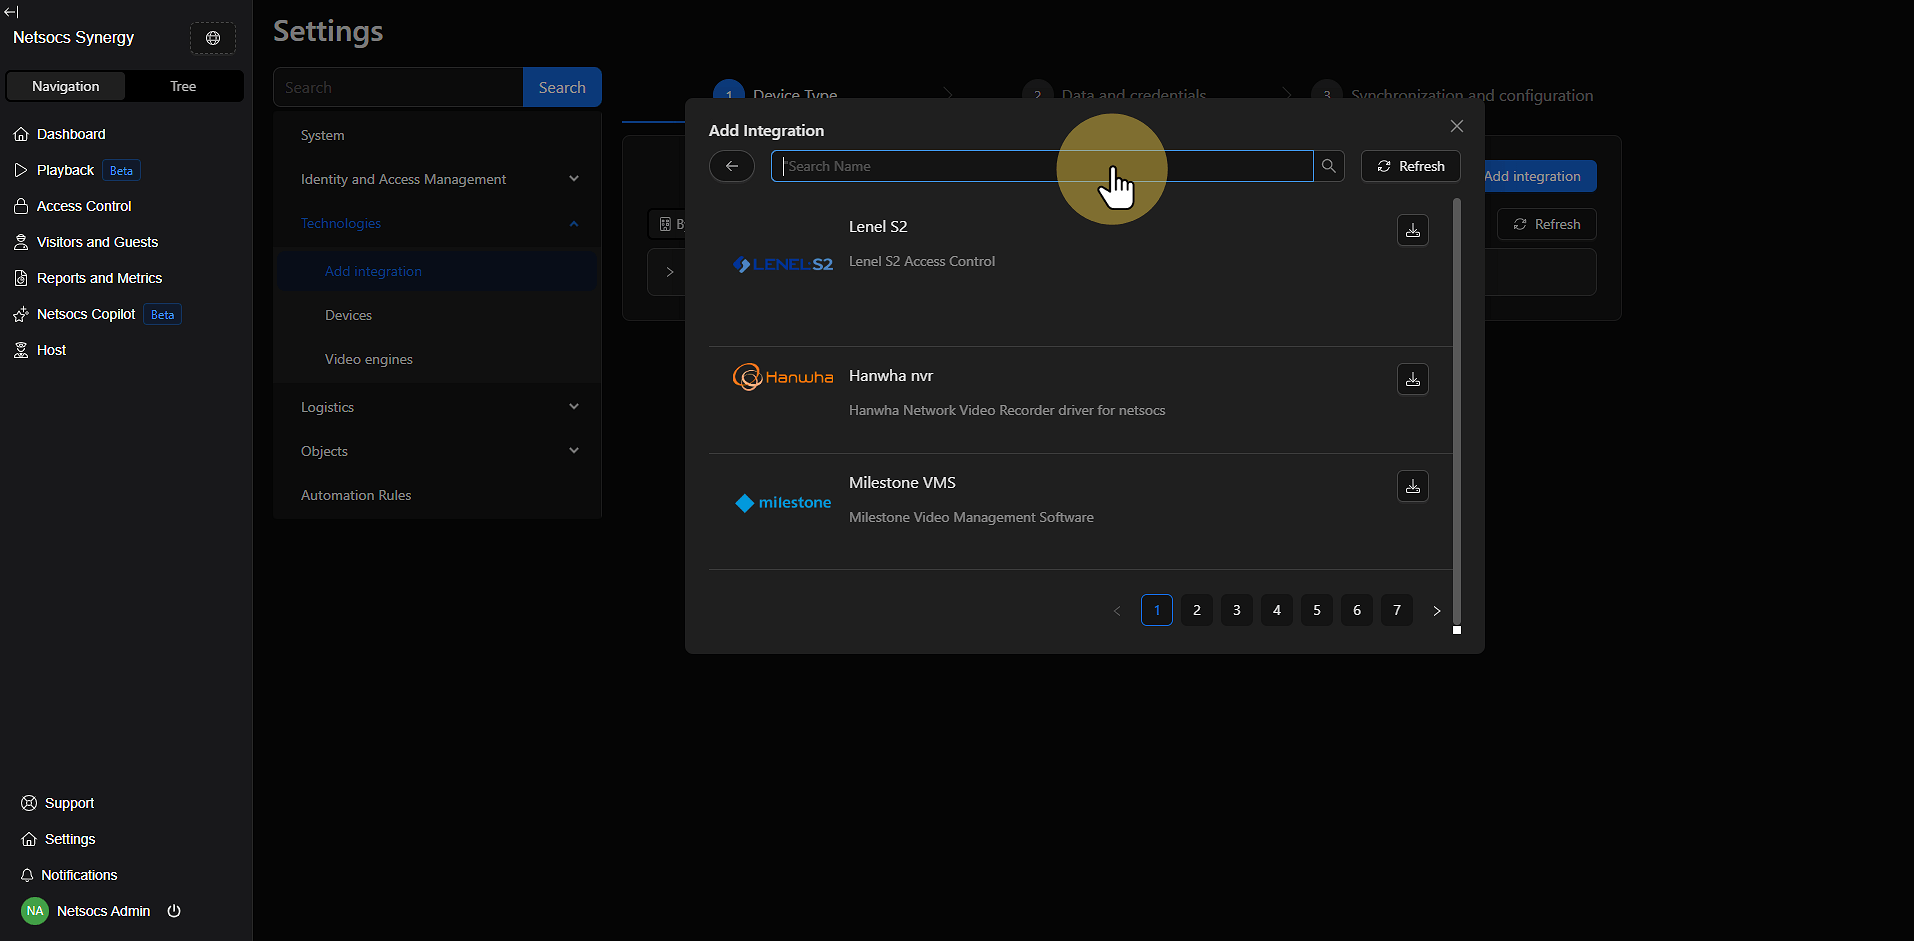Go to page 3 of integrations
The image size is (1914, 941).
[x=1236, y=610]
